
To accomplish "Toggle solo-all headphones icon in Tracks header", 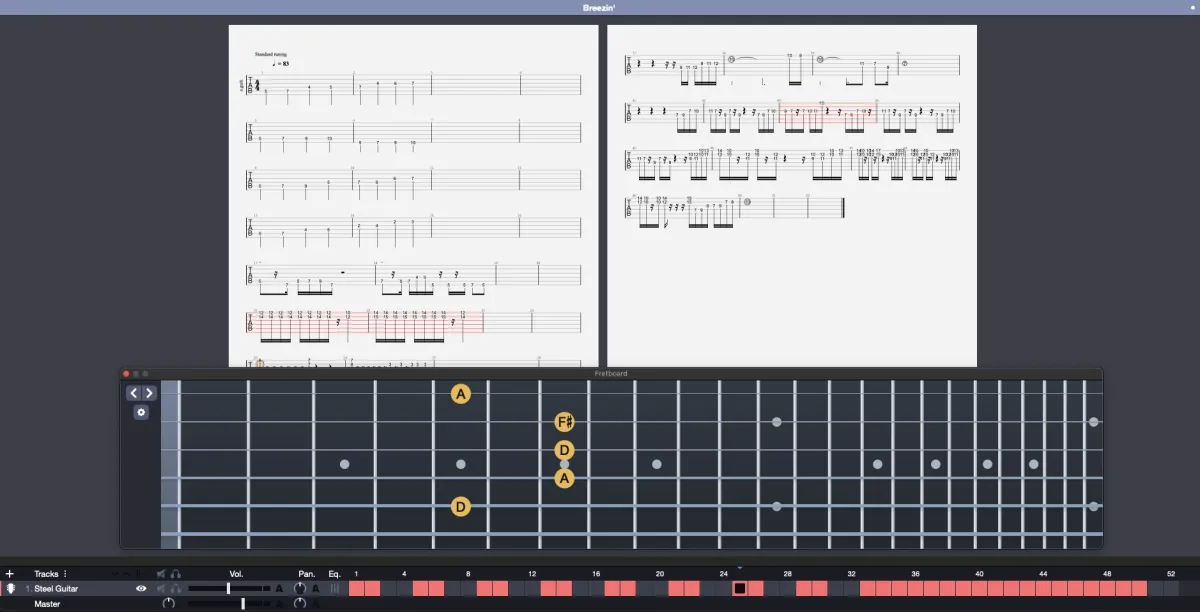I will (x=175, y=574).
